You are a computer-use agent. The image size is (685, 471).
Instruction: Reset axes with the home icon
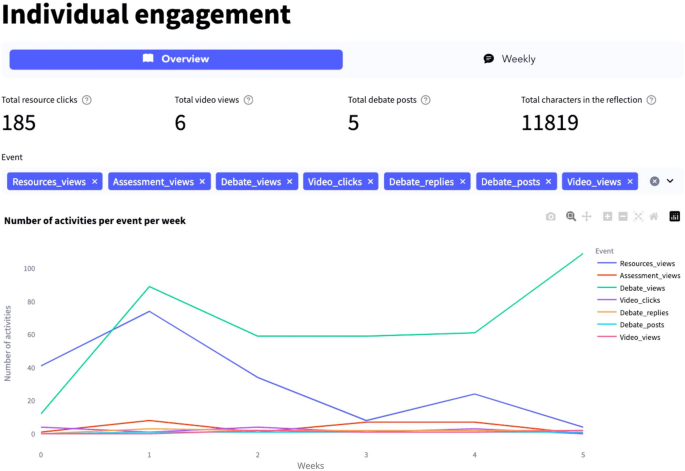point(653,216)
